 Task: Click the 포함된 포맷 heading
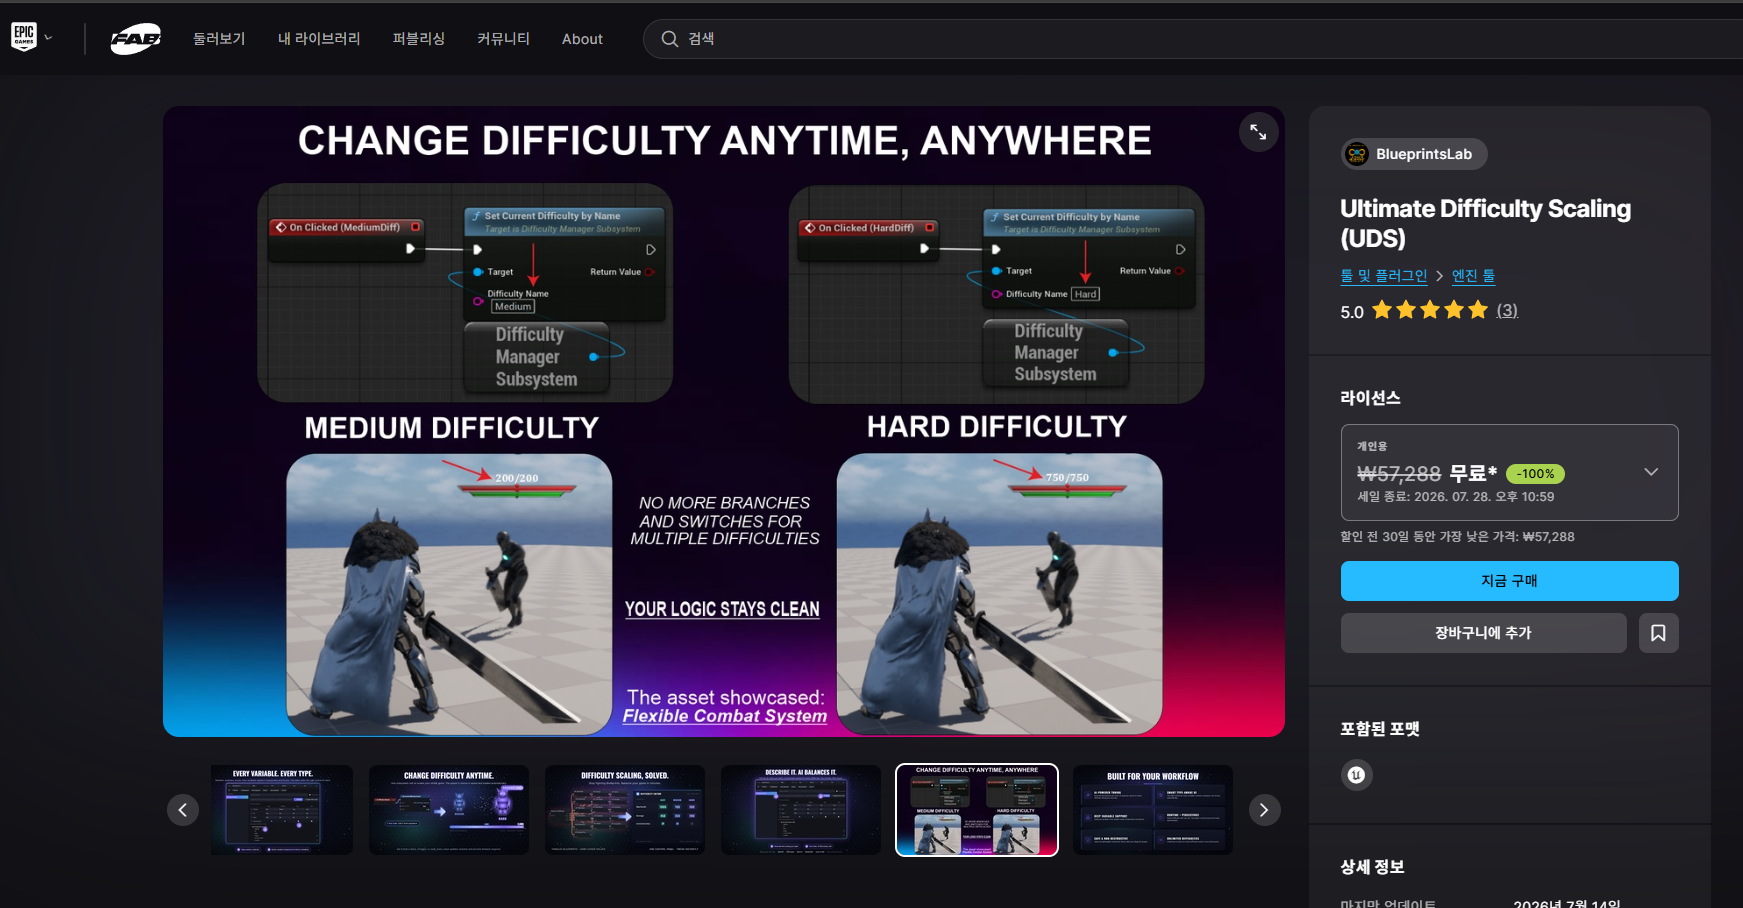1380,729
